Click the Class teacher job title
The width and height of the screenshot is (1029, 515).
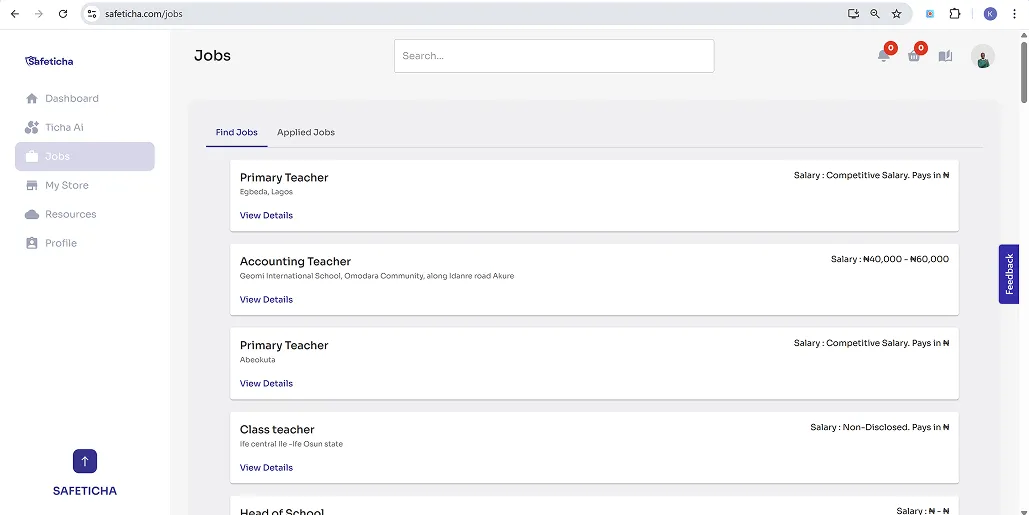point(277,429)
